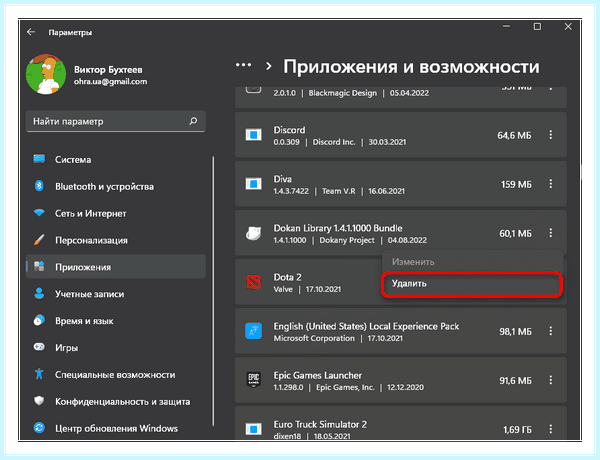Click the search magnifier icon in Найти параметр

(x=193, y=121)
